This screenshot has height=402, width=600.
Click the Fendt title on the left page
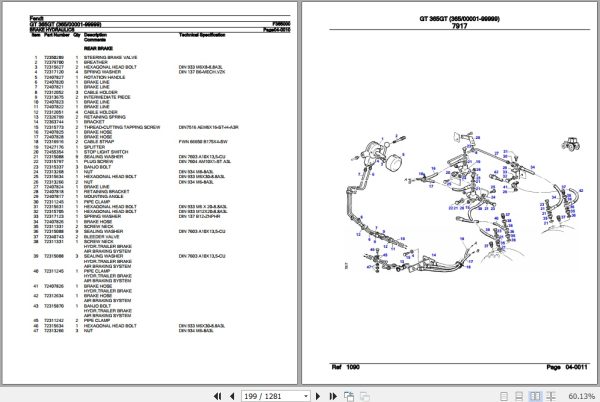coord(36,18)
